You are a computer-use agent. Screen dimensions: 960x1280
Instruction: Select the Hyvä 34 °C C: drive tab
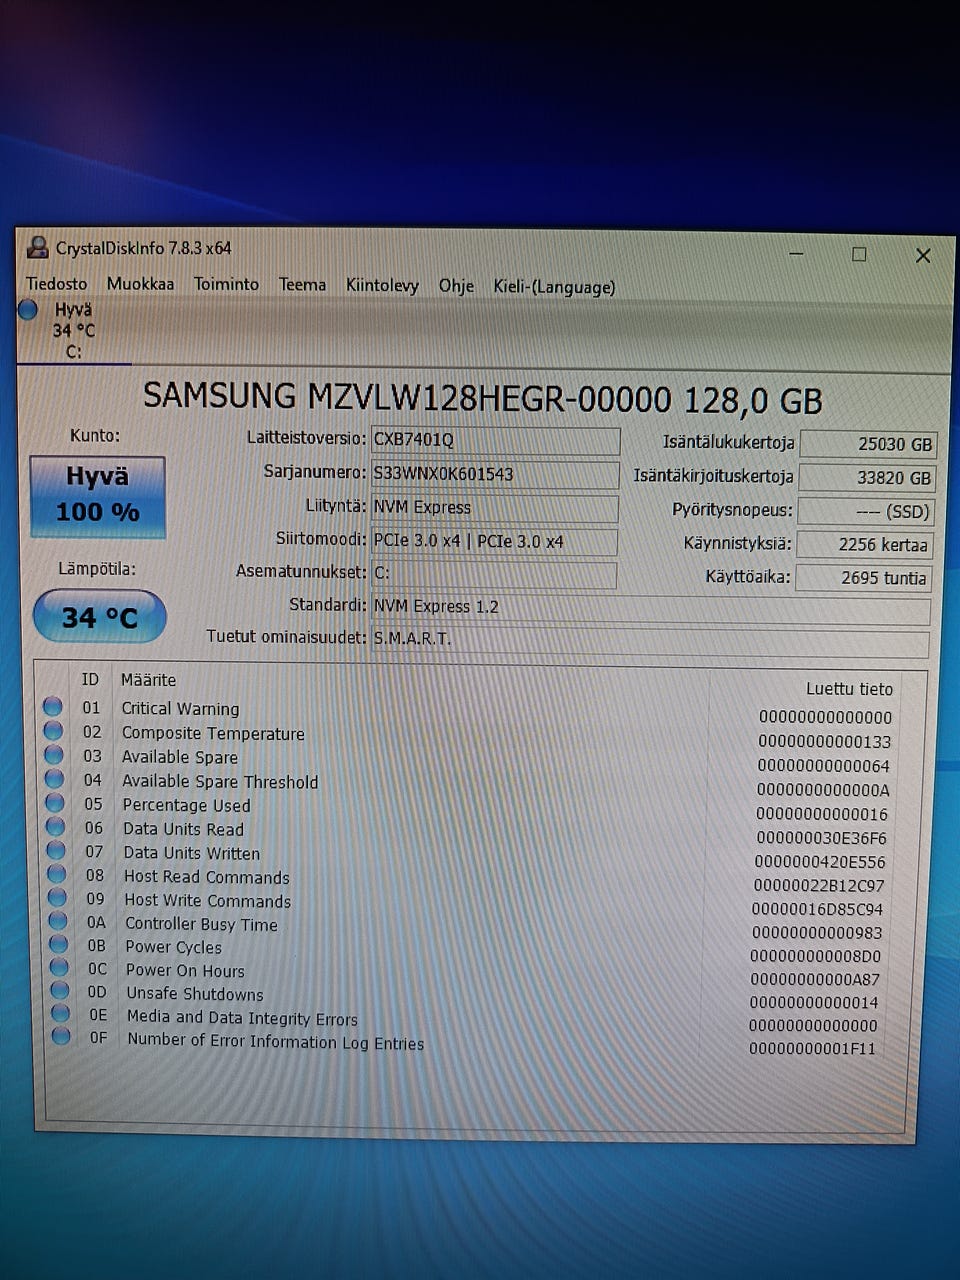click(x=72, y=331)
